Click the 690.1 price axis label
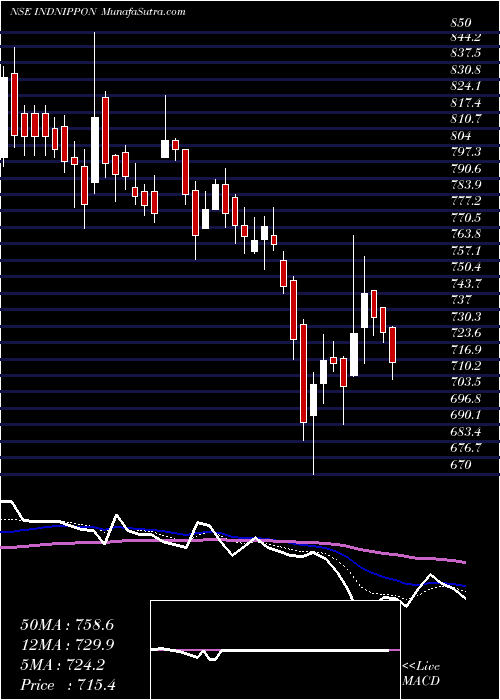Viewport: 500px width, 700px height. 466,416
